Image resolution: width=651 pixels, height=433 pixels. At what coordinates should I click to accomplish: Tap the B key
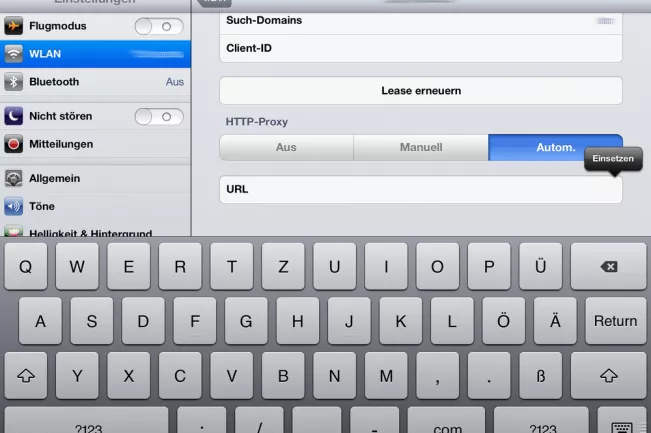(283, 376)
